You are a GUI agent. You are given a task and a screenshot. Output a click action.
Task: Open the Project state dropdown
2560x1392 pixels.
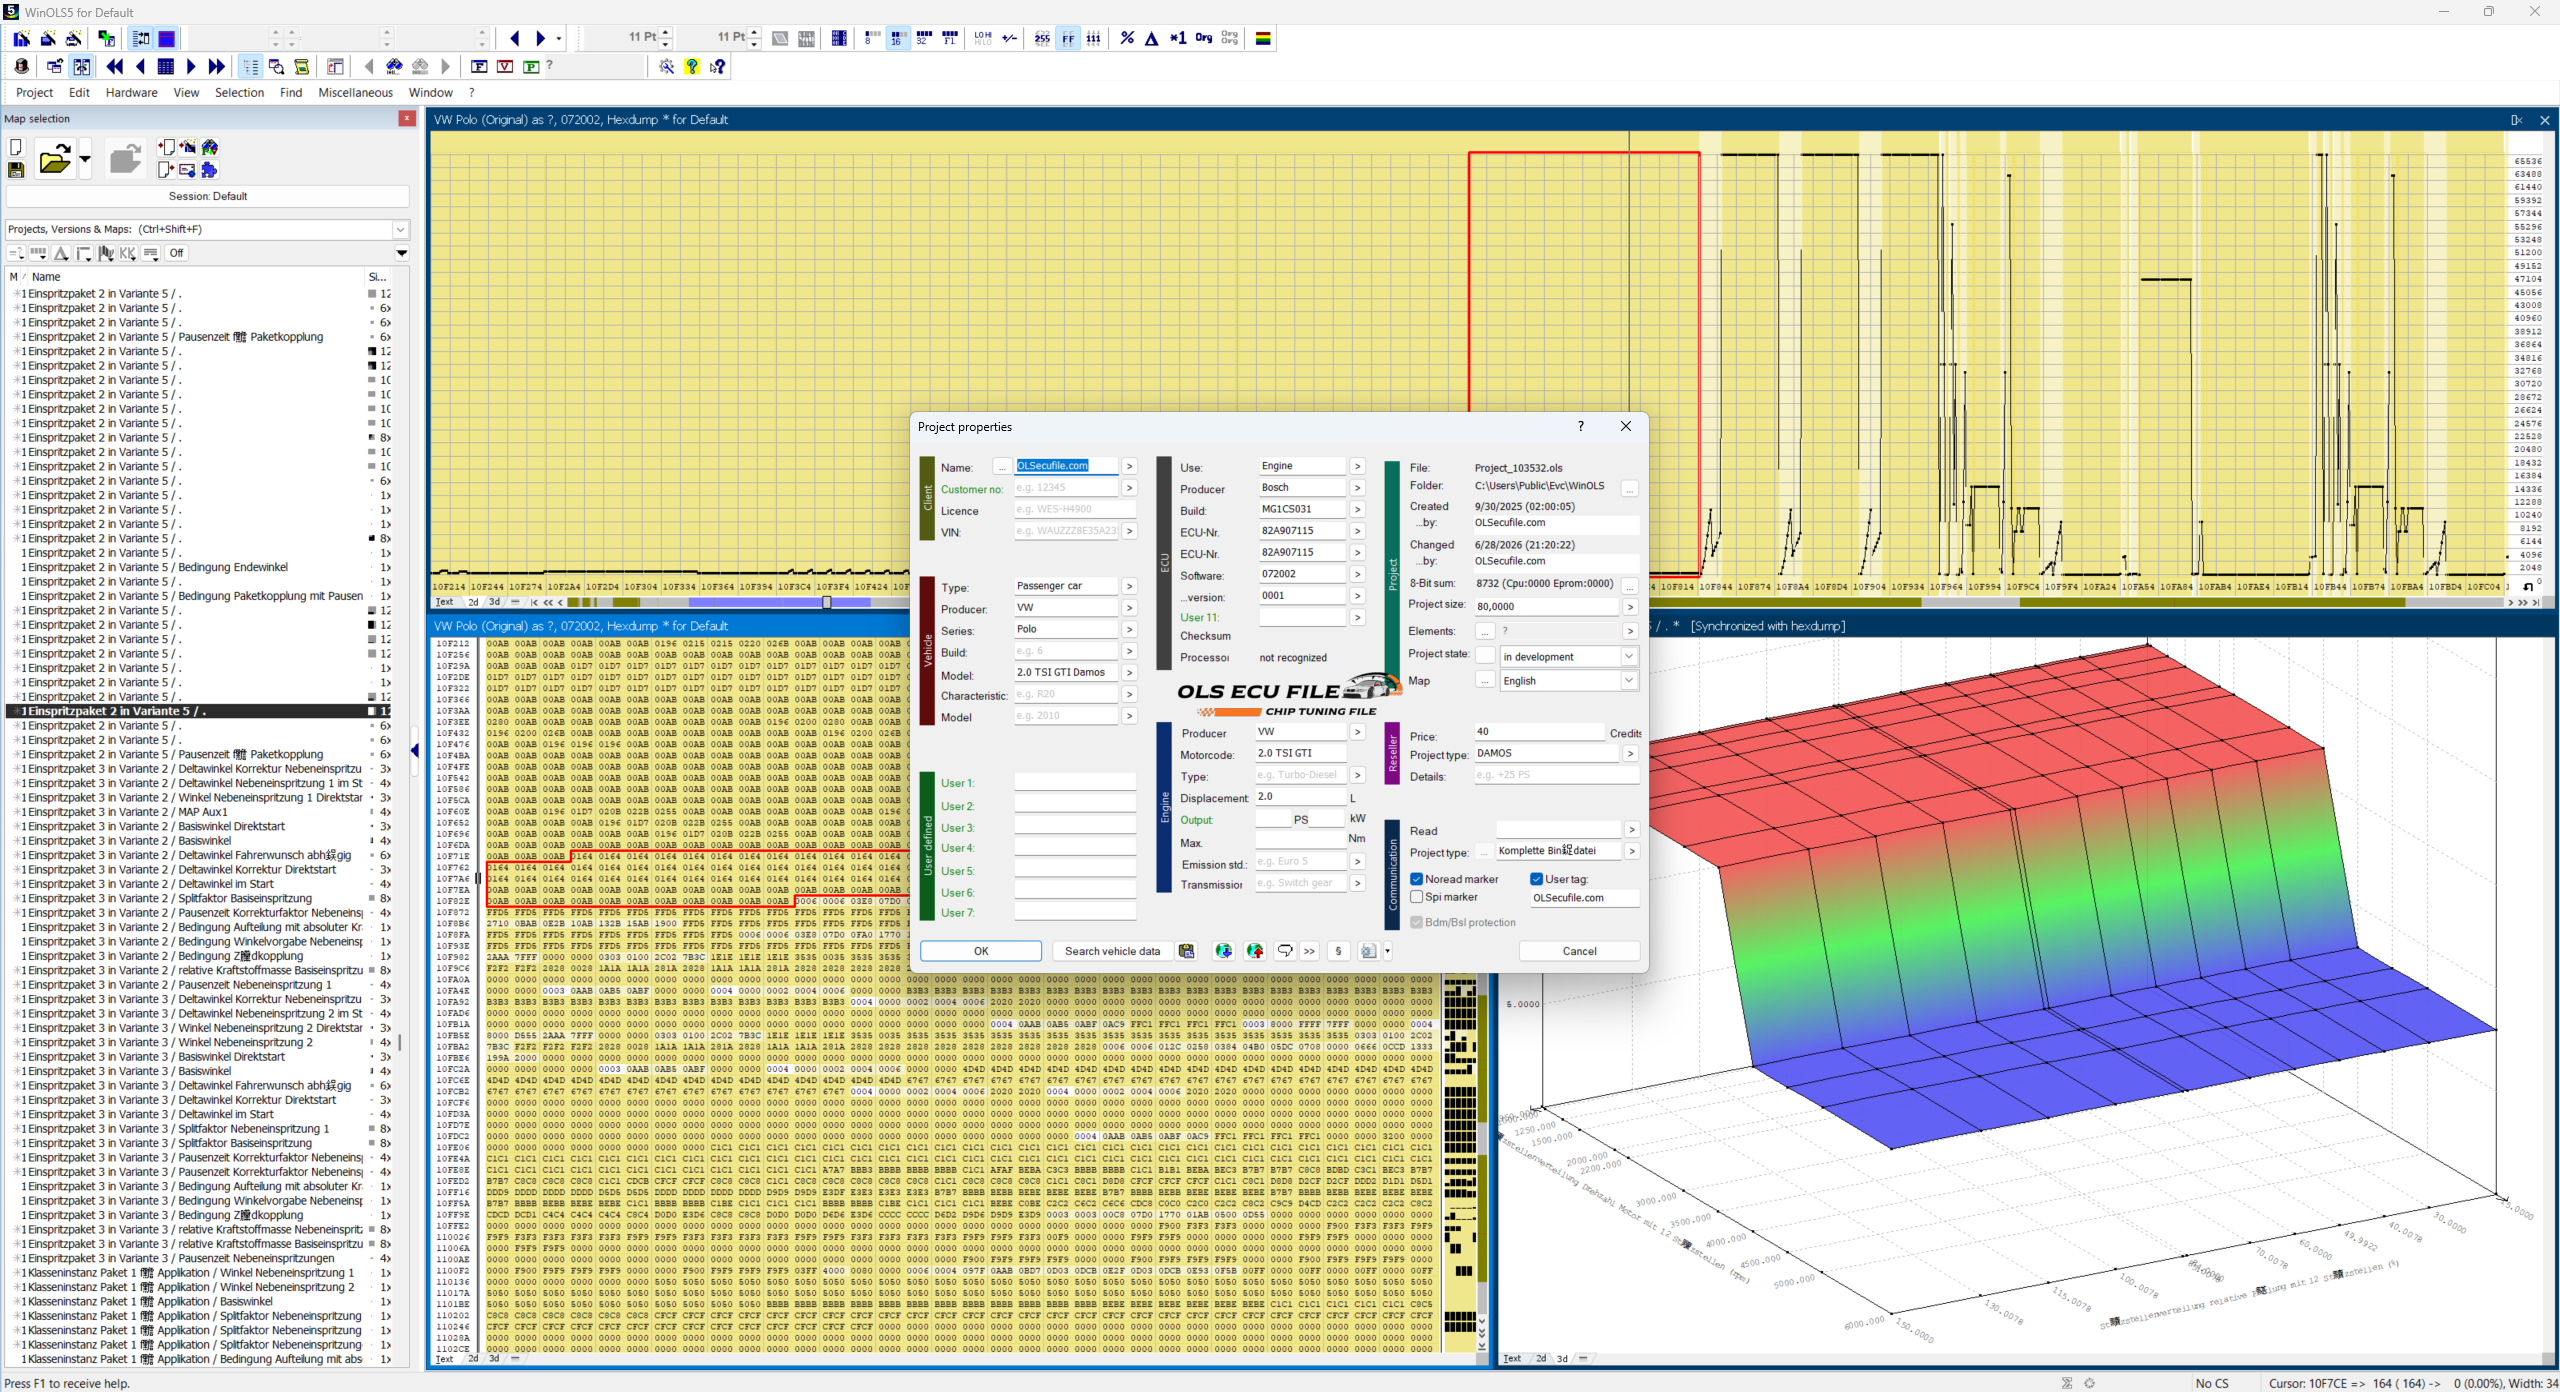1628,656
